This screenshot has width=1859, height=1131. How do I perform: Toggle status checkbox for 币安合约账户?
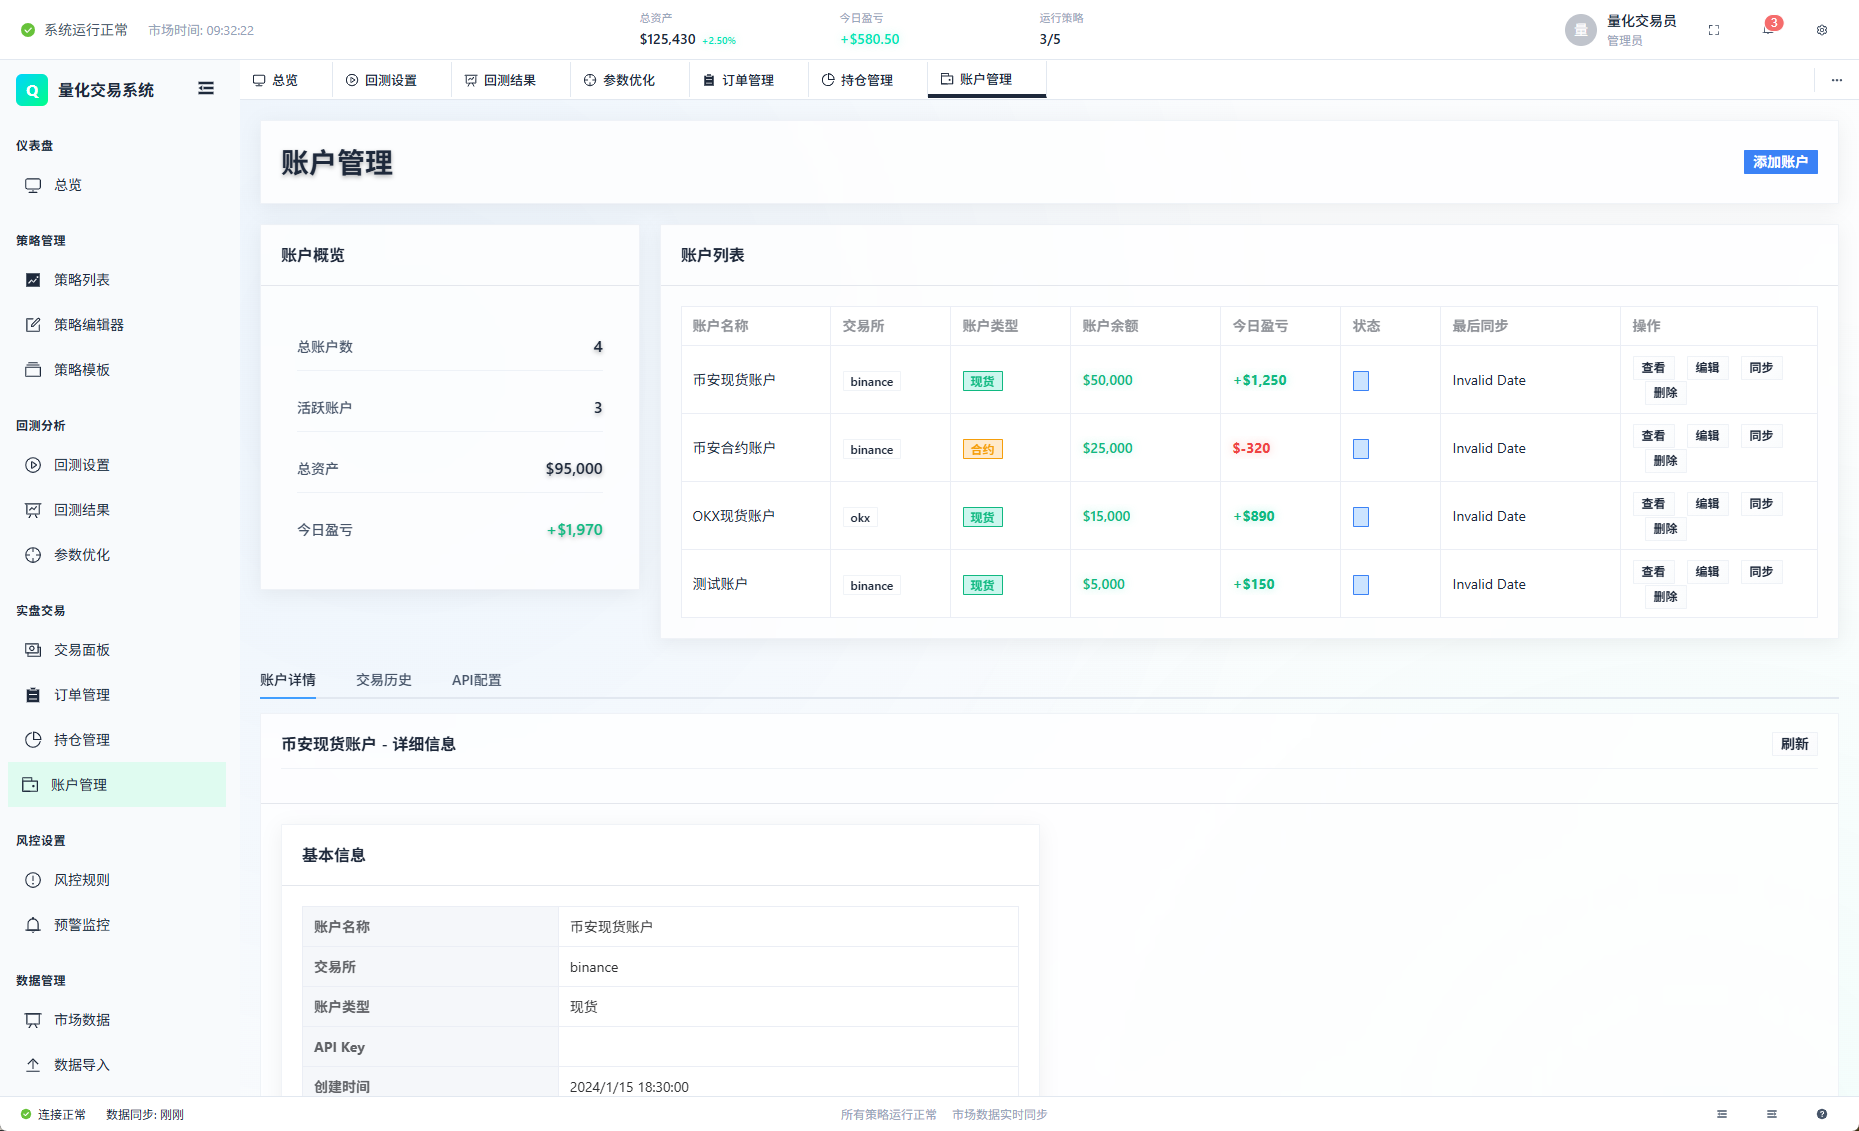pyautogui.click(x=1361, y=449)
